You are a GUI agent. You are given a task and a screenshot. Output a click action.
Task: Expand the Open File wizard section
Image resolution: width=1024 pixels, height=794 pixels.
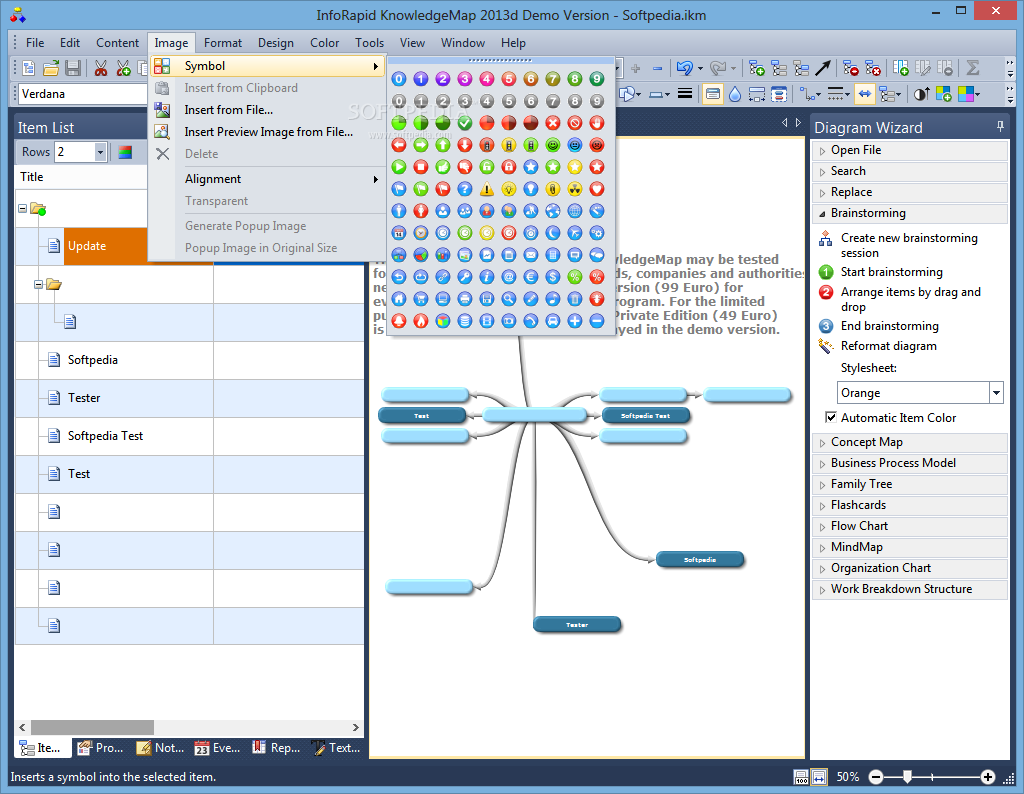(x=910, y=150)
